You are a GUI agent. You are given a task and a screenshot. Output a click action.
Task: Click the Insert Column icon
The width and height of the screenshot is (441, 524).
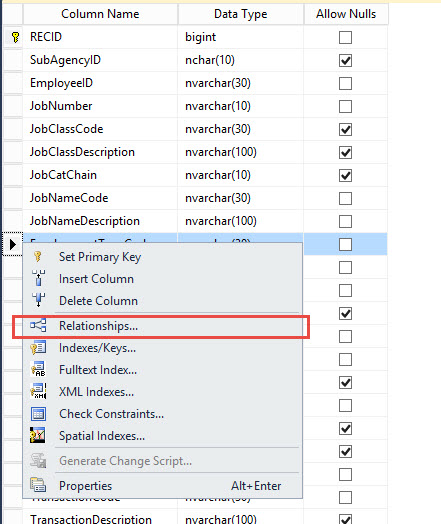[x=38, y=278]
